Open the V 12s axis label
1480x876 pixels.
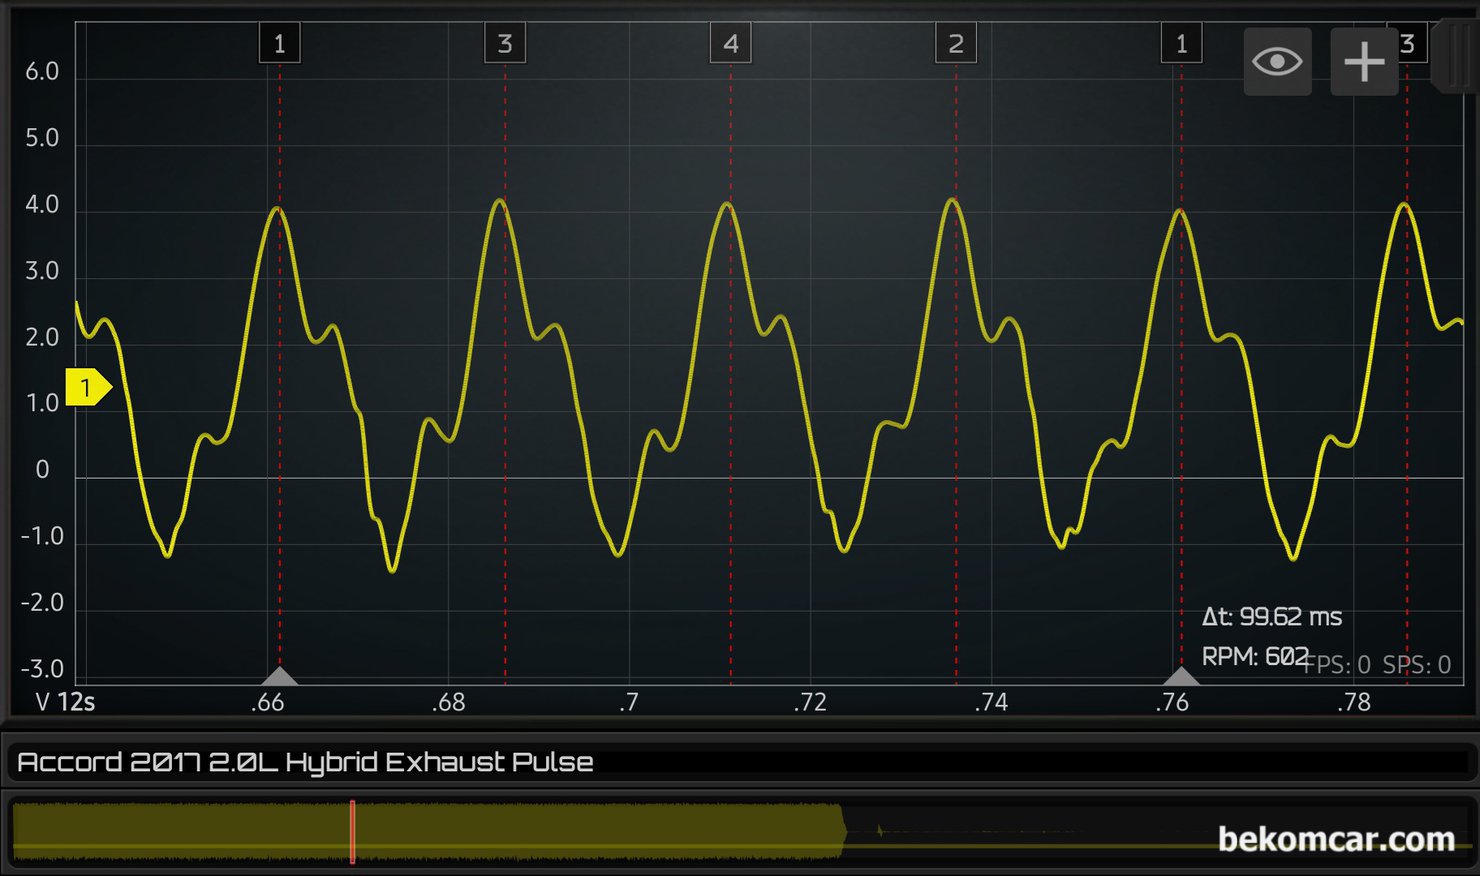[x=65, y=702]
